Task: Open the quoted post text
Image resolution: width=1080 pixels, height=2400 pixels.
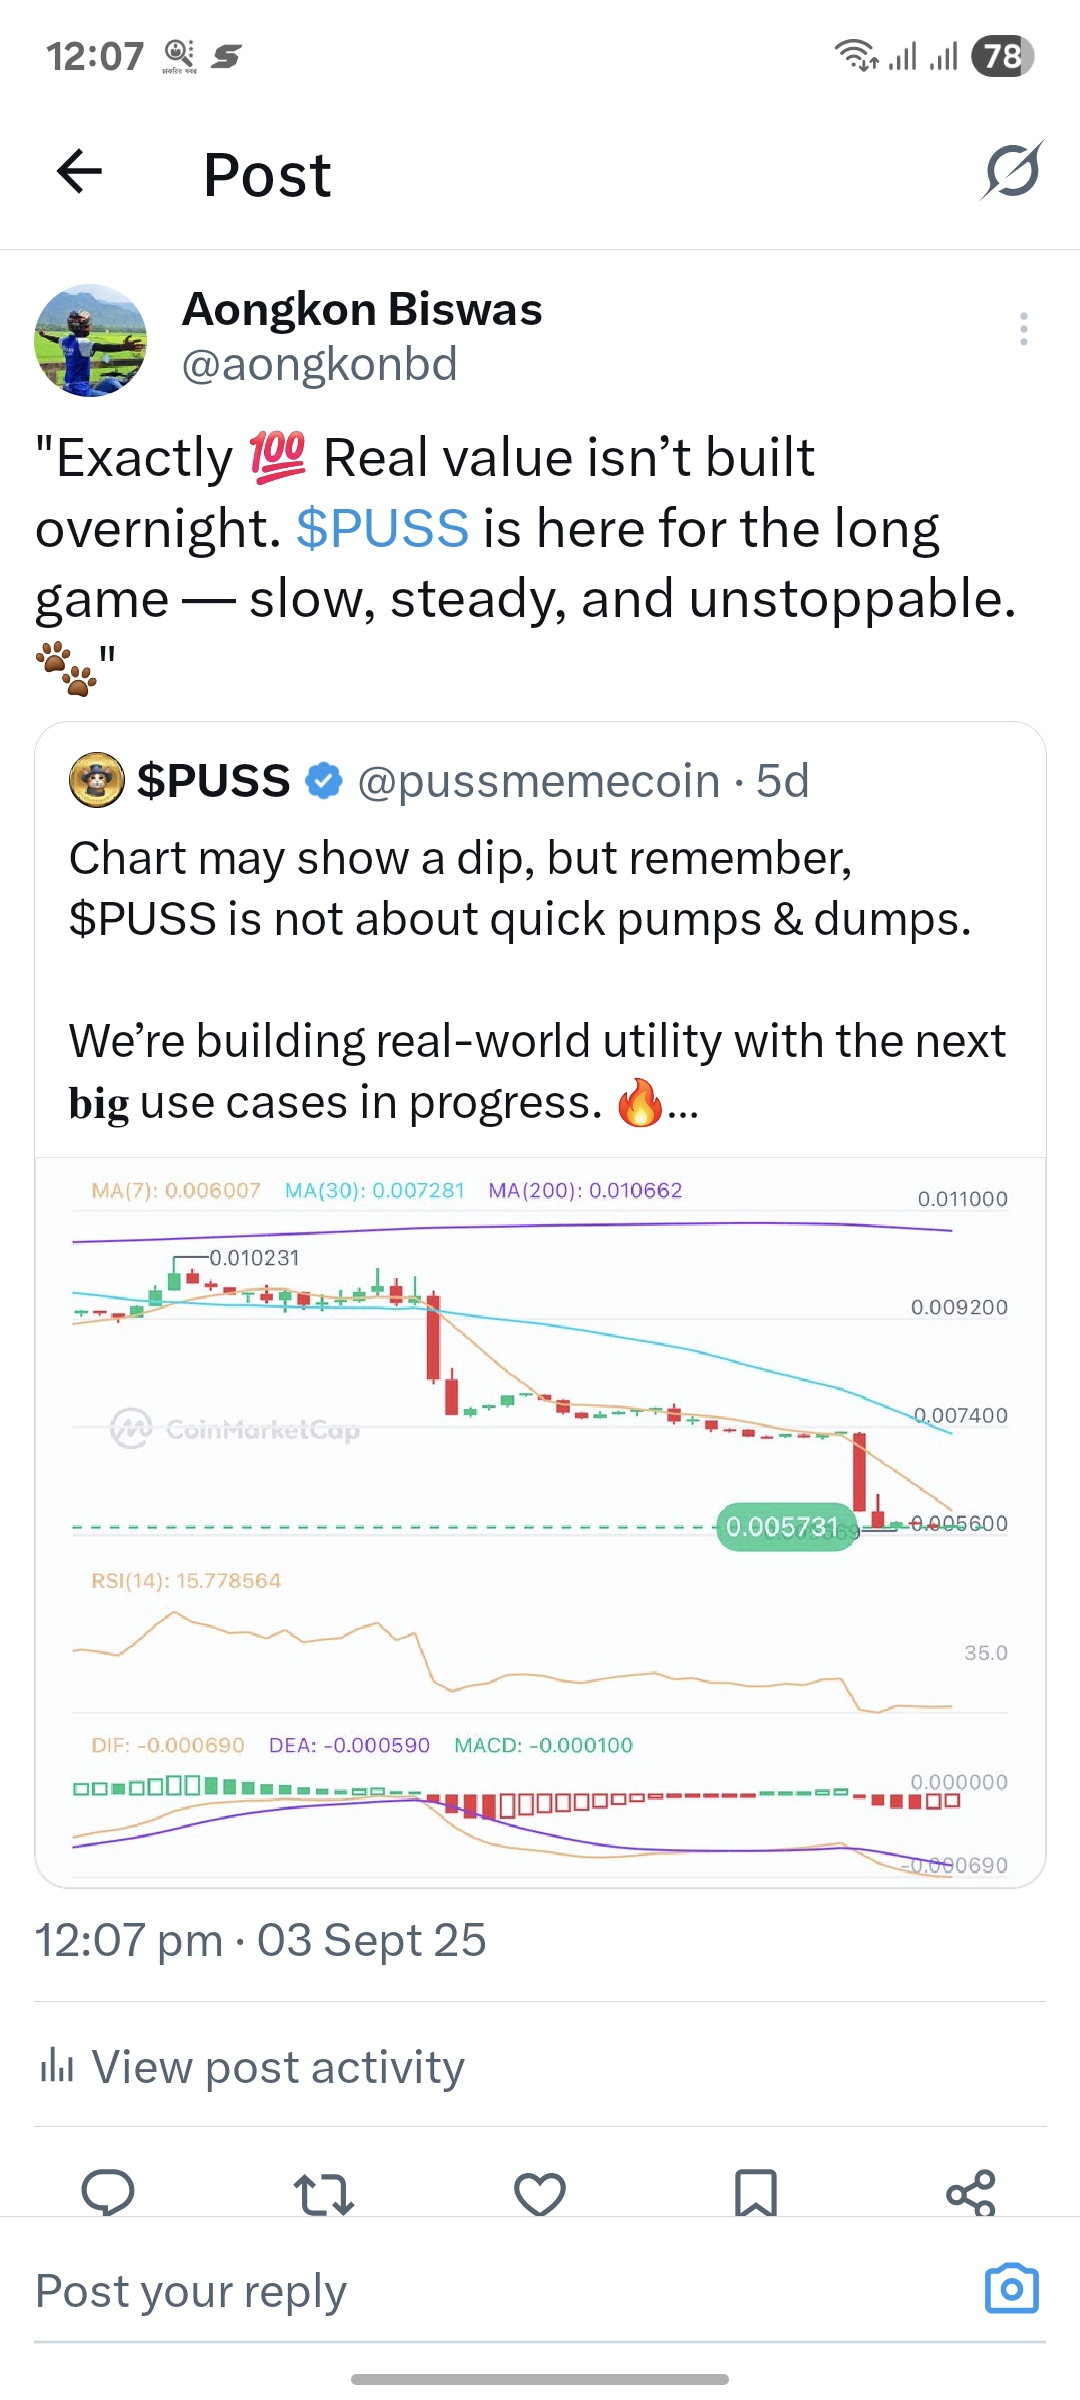Action: (520, 980)
